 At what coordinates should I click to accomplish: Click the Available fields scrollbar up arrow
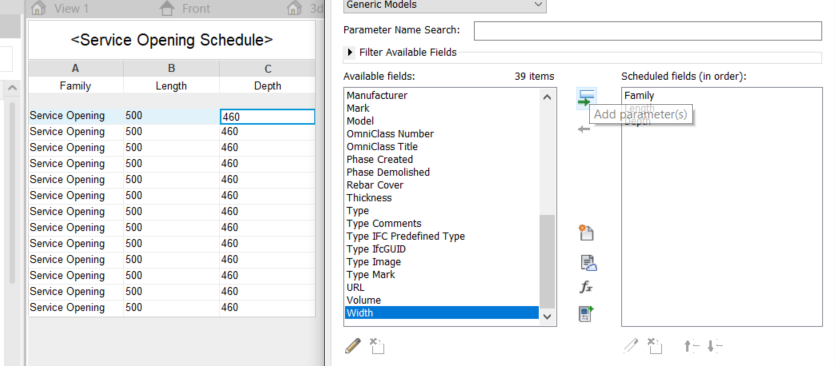[547, 96]
